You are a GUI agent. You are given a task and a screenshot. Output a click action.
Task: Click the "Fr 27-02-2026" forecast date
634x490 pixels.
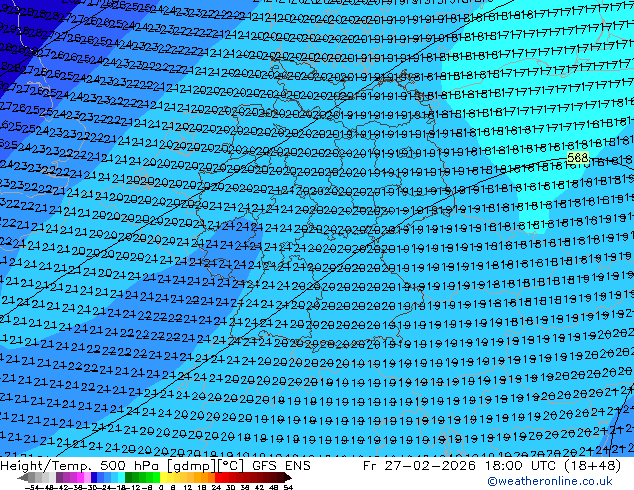(x=419, y=466)
